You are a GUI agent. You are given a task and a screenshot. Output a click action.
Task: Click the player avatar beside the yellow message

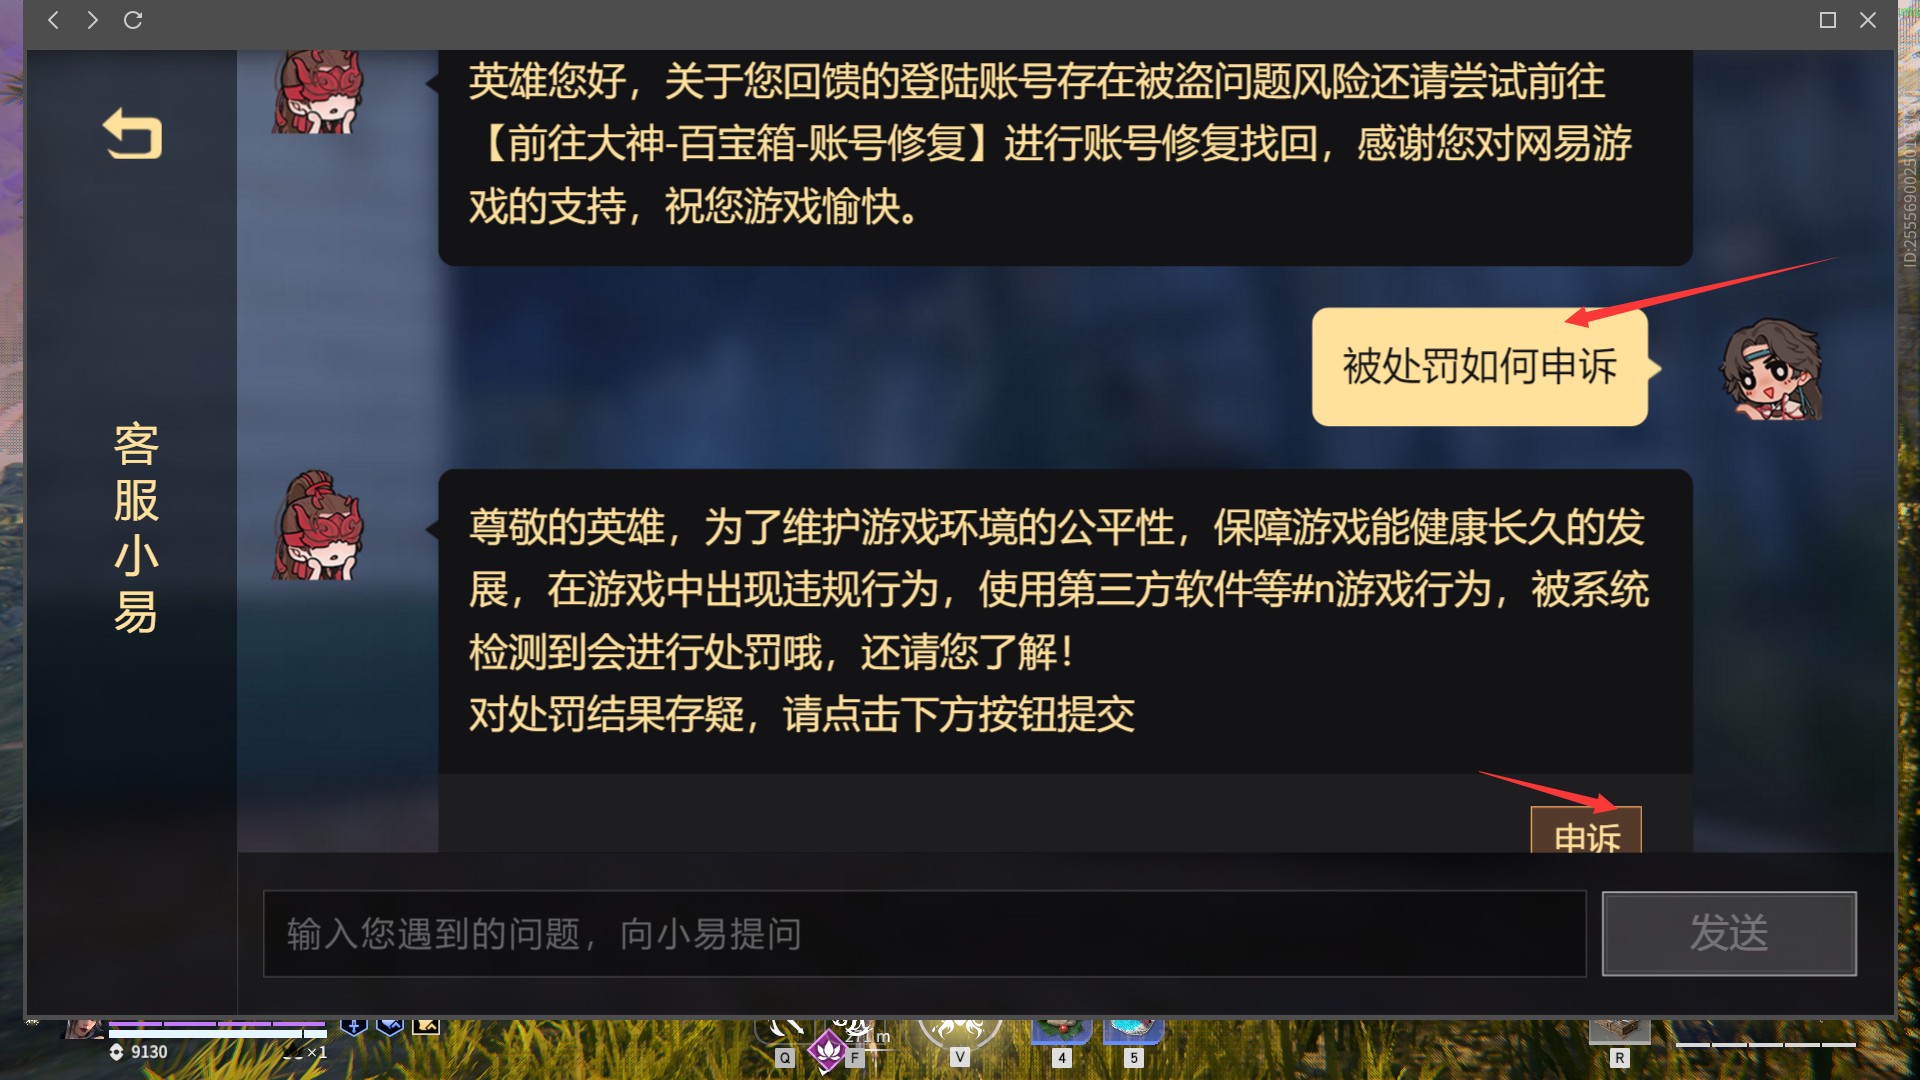(x=1771, y=369)
